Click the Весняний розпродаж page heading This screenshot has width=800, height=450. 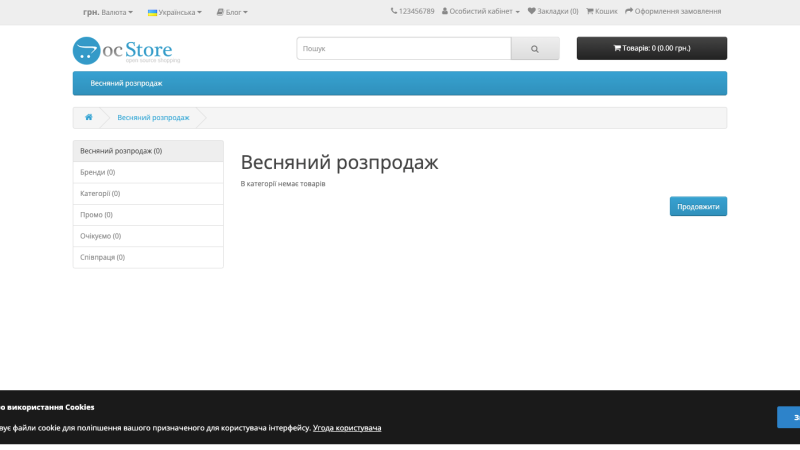(339, 162)
